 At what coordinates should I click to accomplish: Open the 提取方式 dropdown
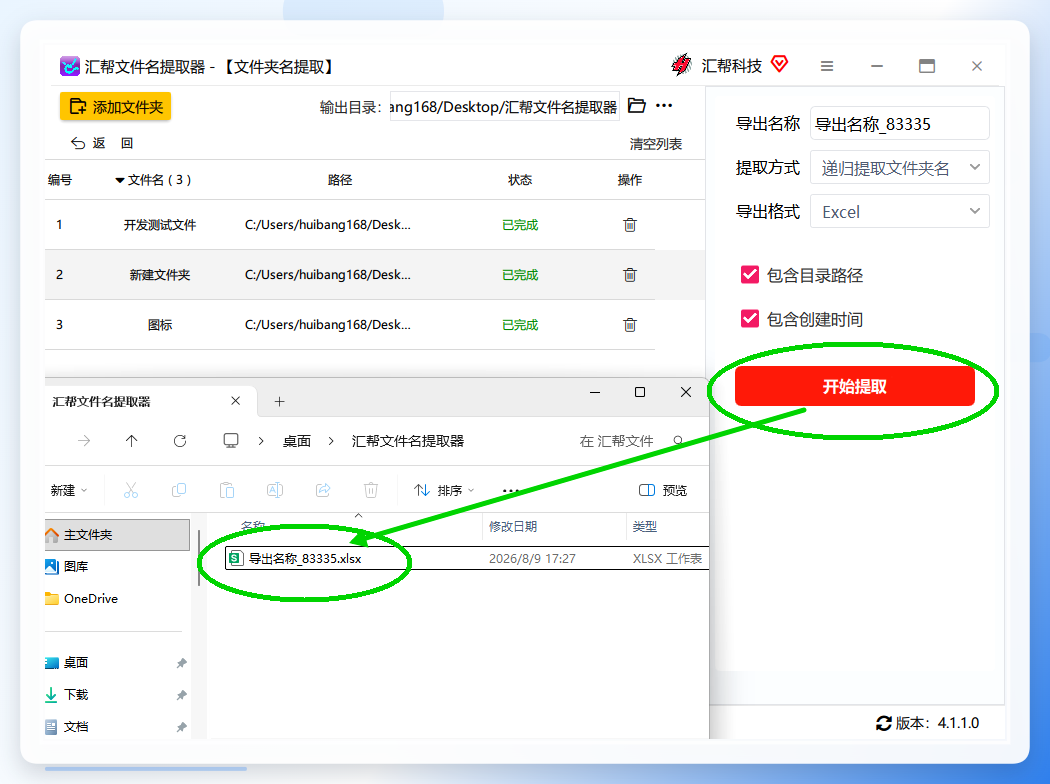click(x=899, y=168)
